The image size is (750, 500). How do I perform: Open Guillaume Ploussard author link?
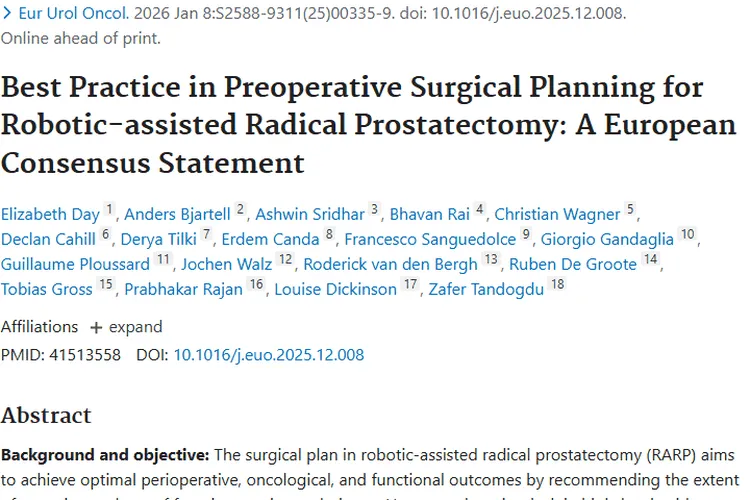76,265
